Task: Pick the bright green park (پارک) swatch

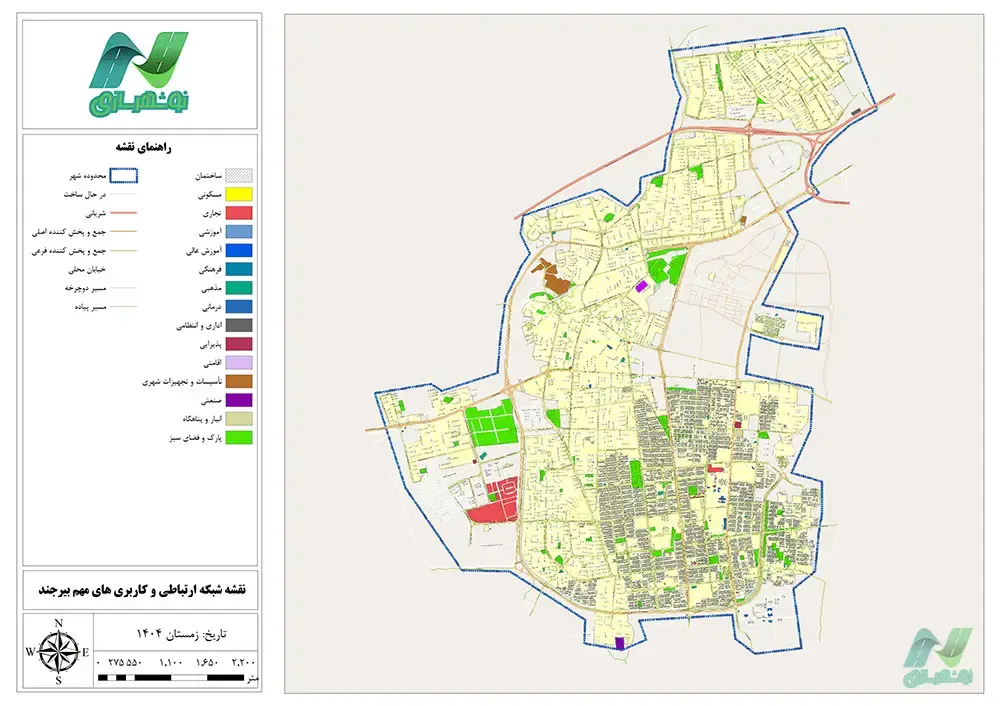Action: (238, 438)
